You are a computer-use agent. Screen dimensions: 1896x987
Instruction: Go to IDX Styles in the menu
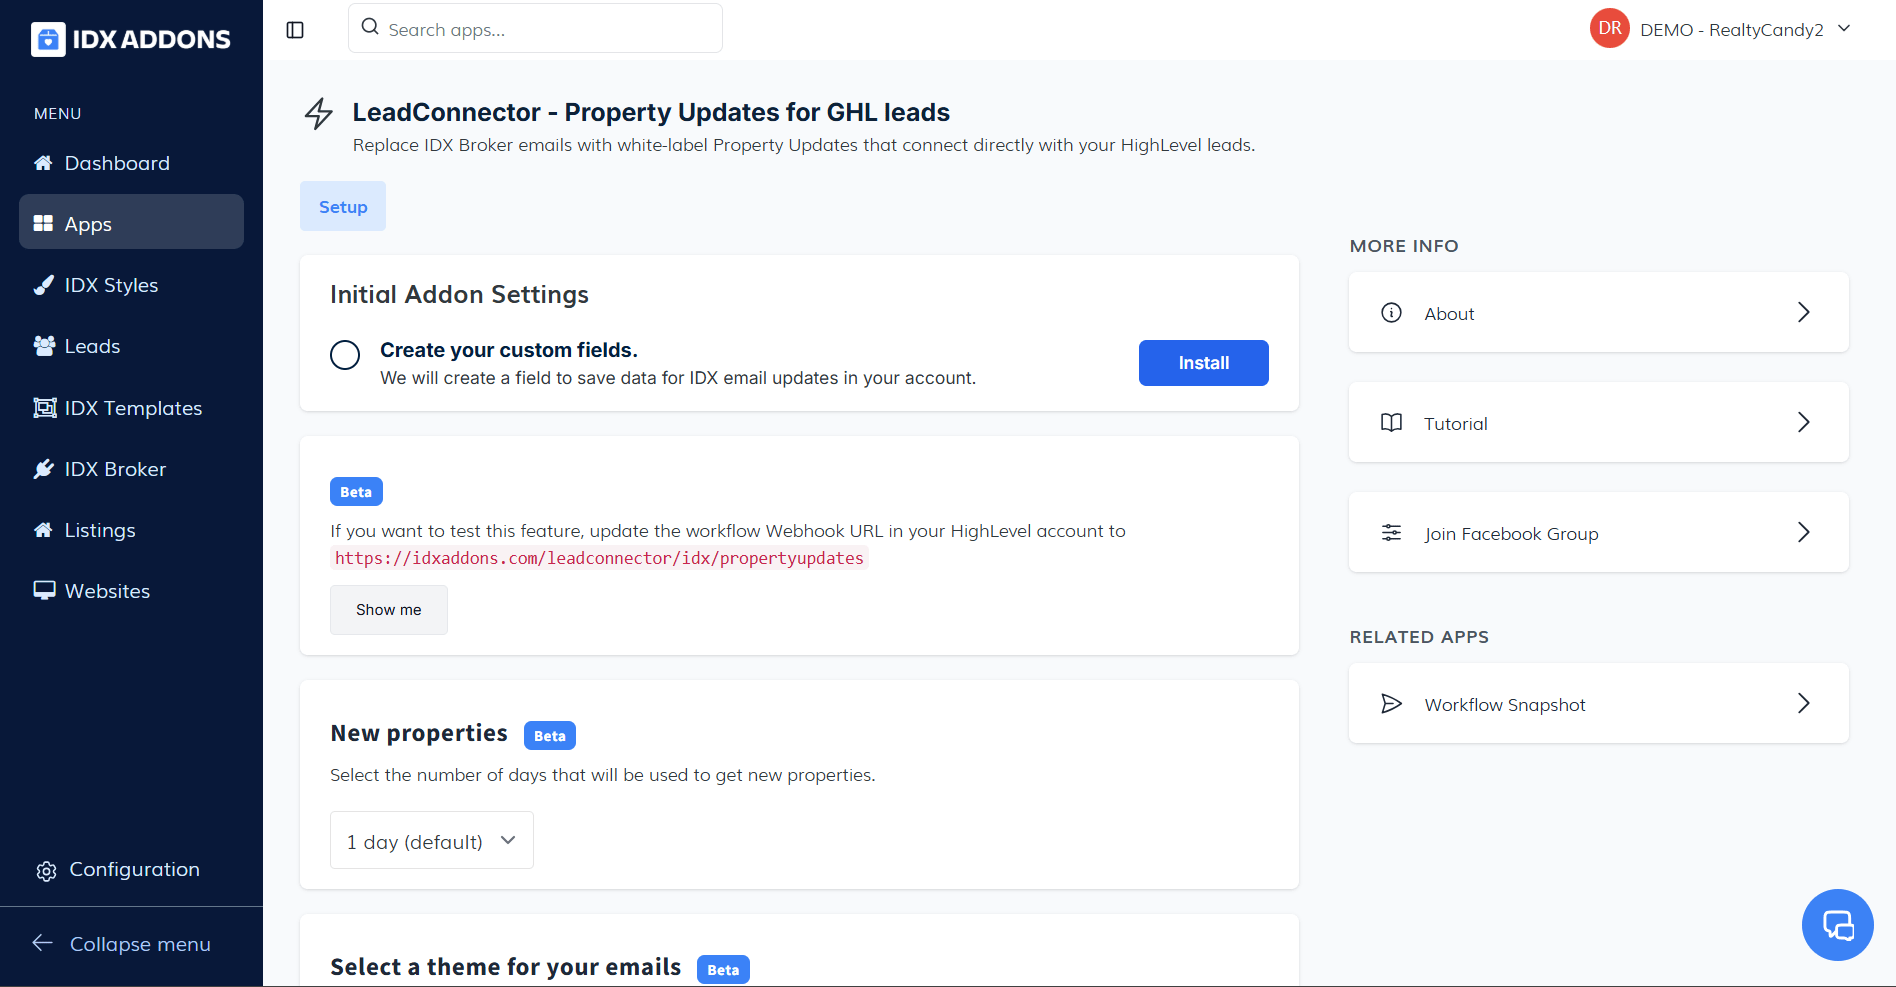[x=111, y=285]
